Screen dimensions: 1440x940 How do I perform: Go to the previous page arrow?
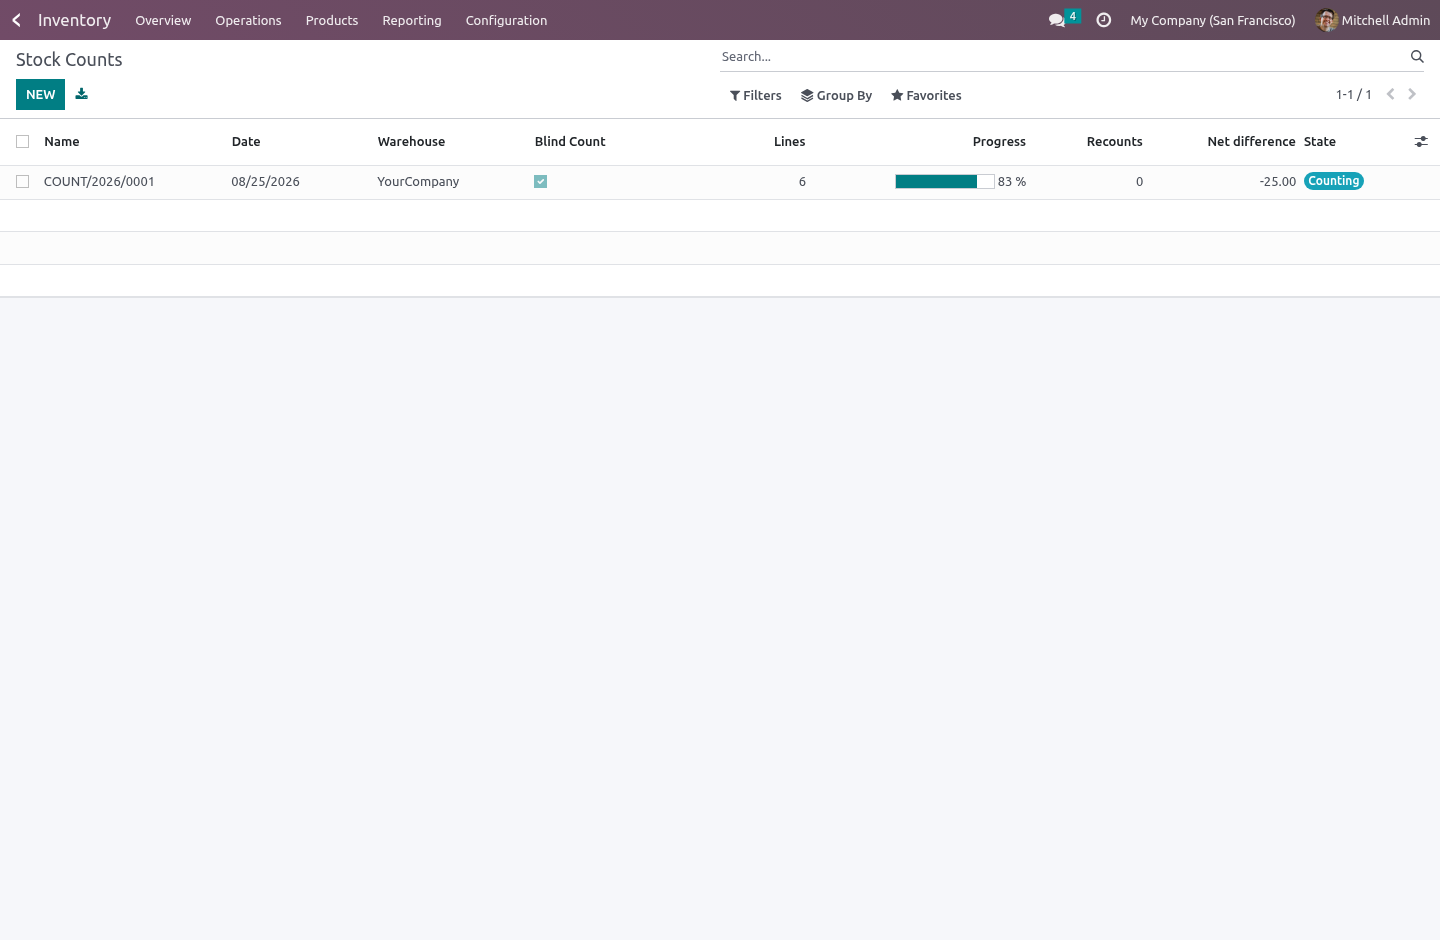click(1390, 94)
